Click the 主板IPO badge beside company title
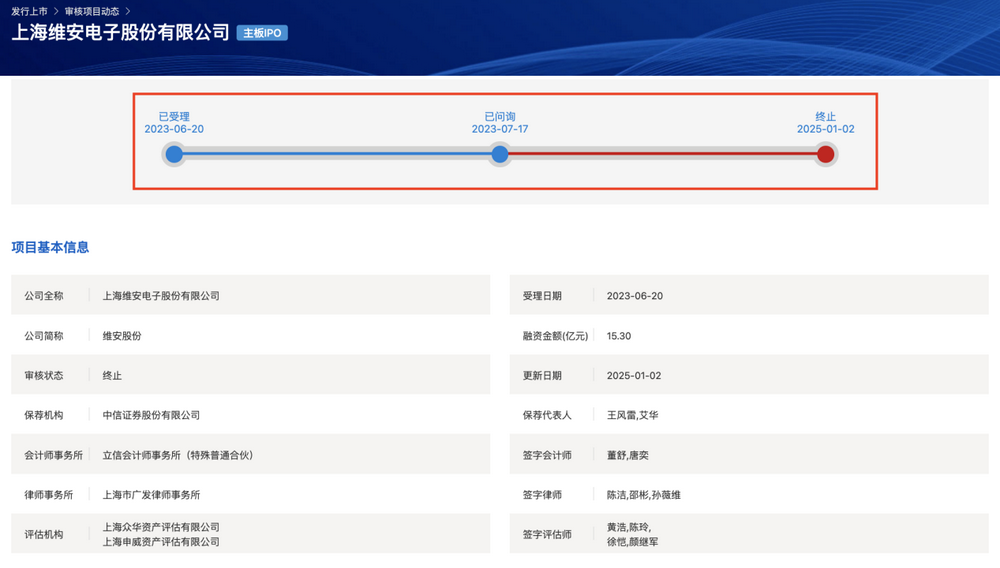 pos(262,33)
